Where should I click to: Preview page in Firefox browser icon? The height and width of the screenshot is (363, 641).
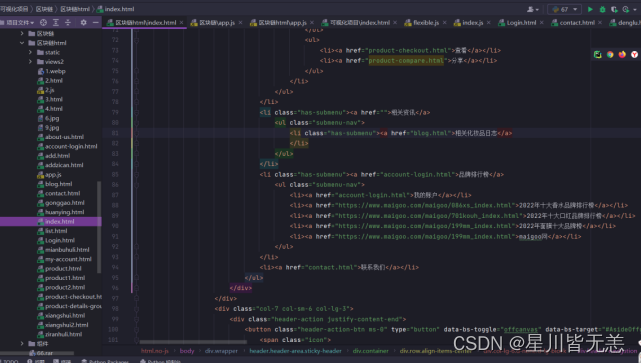pos(622,54)
